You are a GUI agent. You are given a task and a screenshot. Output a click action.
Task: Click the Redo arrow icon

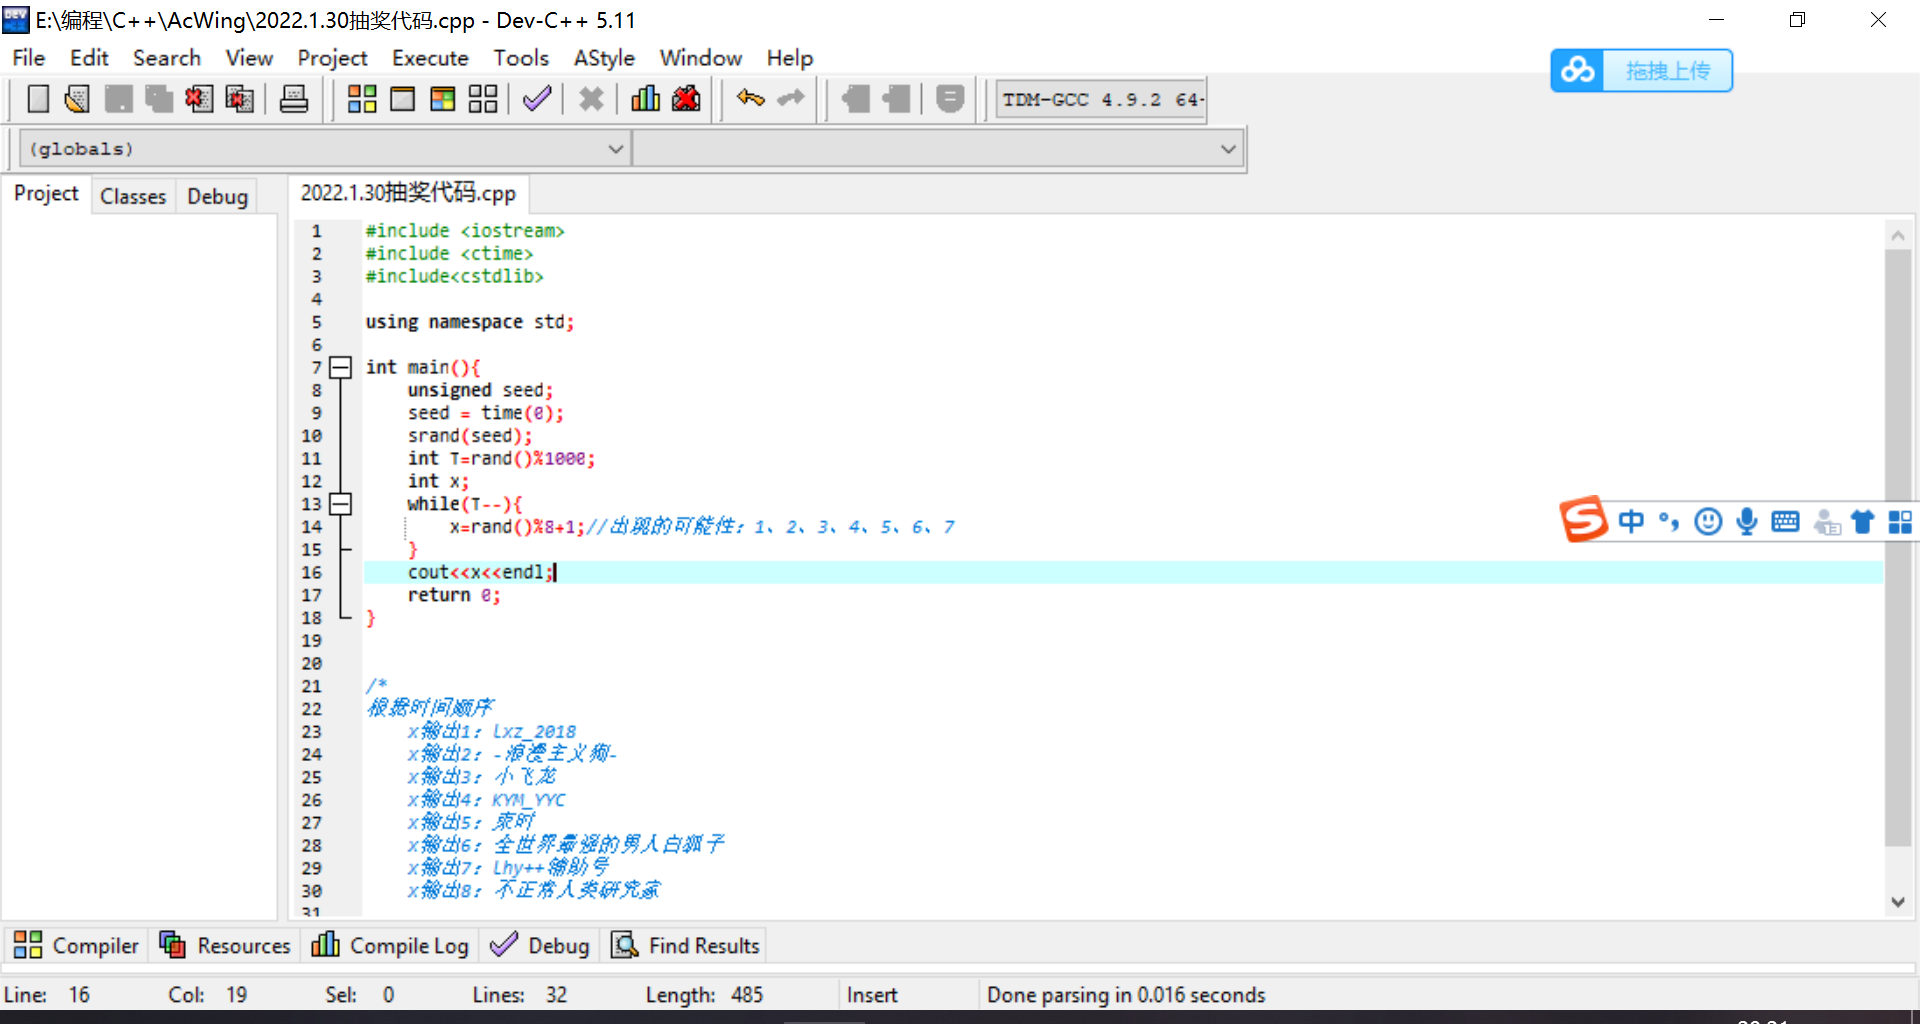791,98
